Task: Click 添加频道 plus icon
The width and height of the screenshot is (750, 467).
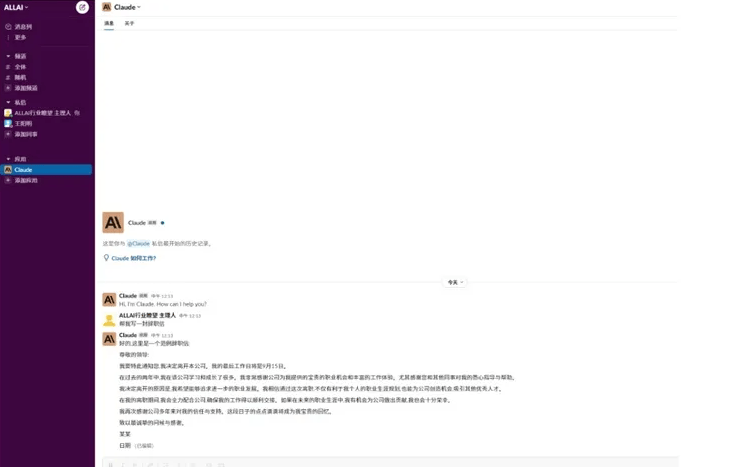Action: [x=8, y=88]
